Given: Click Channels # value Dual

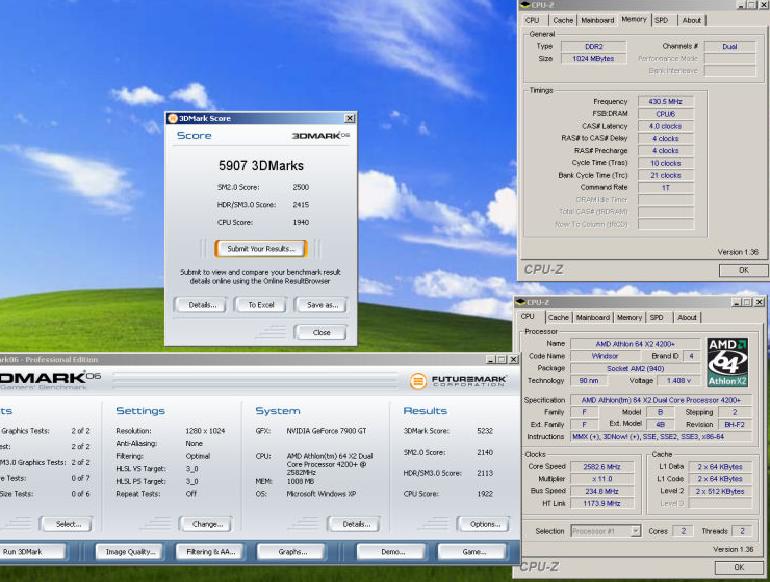Looking at the screenshot, I should pos(730,47).
